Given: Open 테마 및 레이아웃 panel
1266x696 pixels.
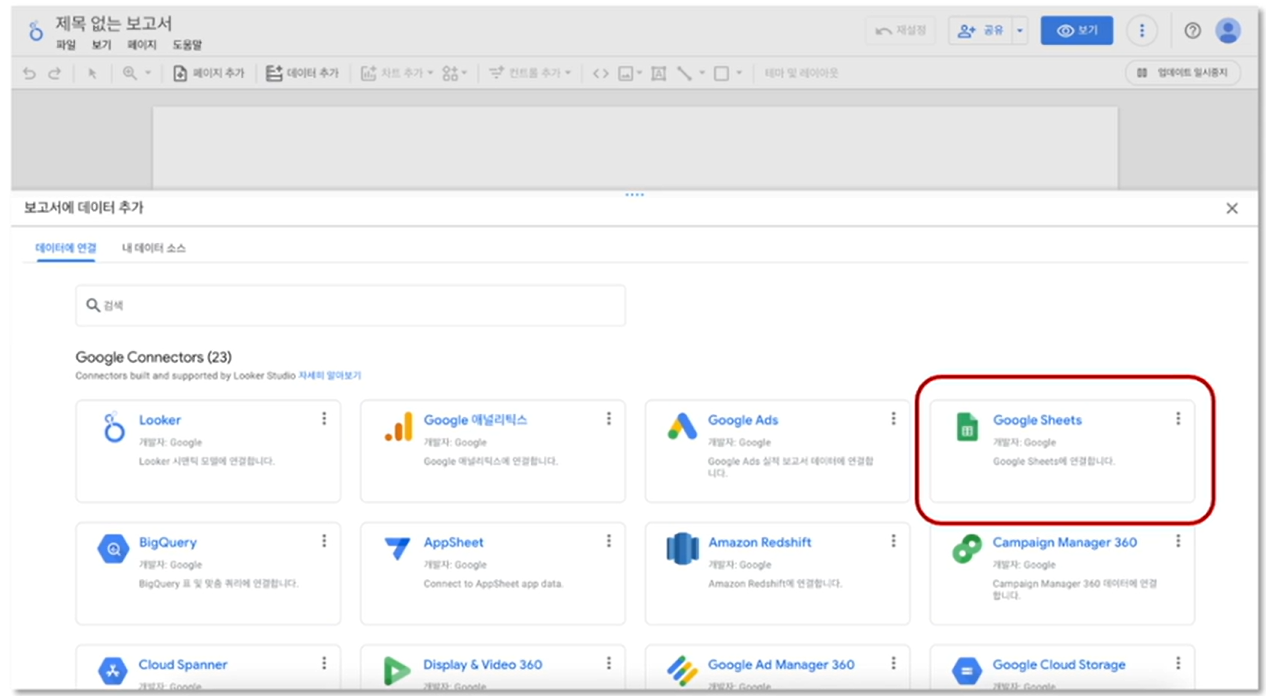Looking at the screenshot, I should 801,73.
